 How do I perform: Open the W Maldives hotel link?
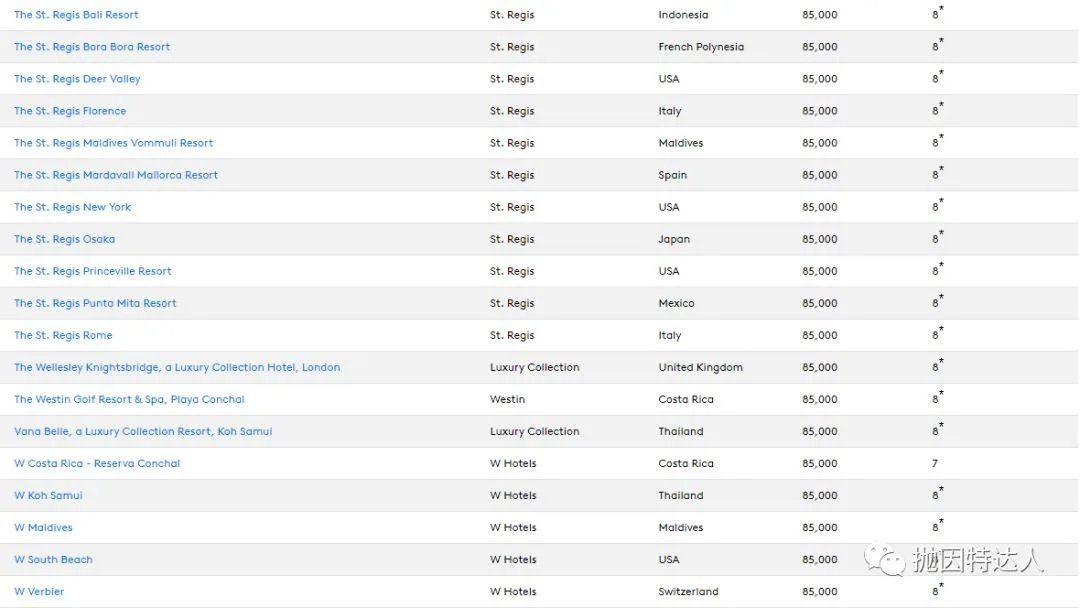coord(43,527)
